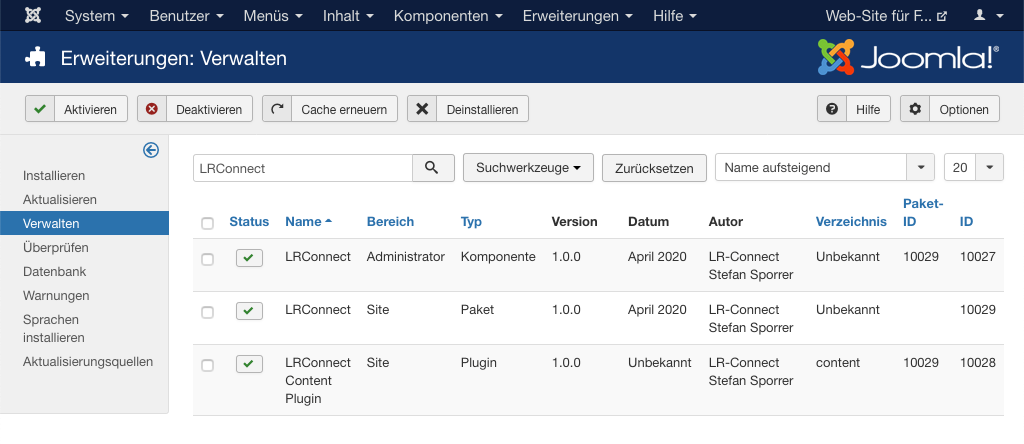
Task: Sort table by Verzeichnis column
Action: coord(851,221)
